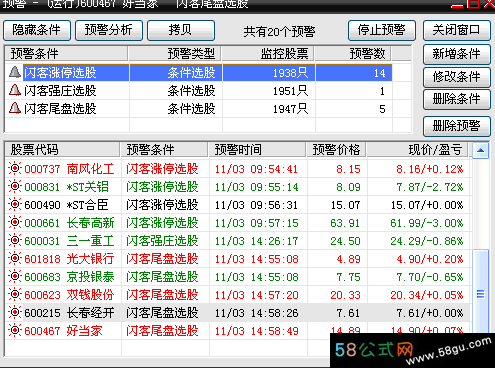495x368 pixels.
Task: Click the alert icon beside 000661 长春高新
Action: click(15, 223)
